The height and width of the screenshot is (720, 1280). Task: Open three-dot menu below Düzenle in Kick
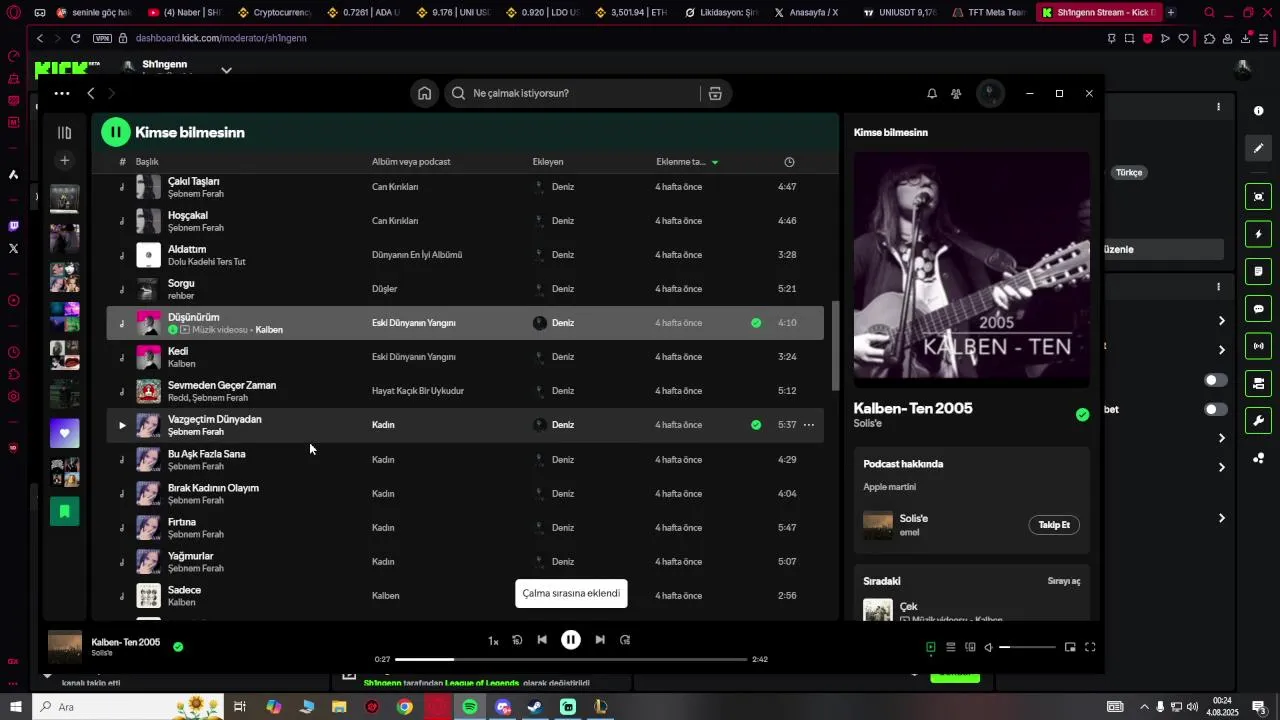click(1218, 287)
